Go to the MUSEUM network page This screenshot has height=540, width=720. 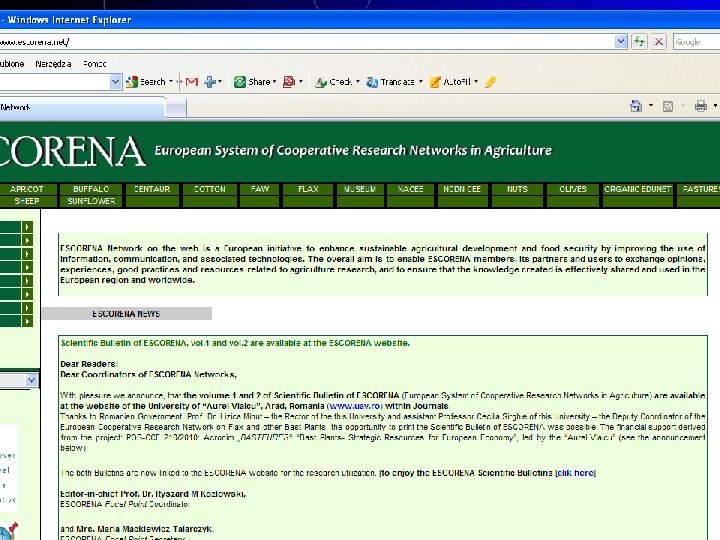pyautogui.click(x=360, y=189)
